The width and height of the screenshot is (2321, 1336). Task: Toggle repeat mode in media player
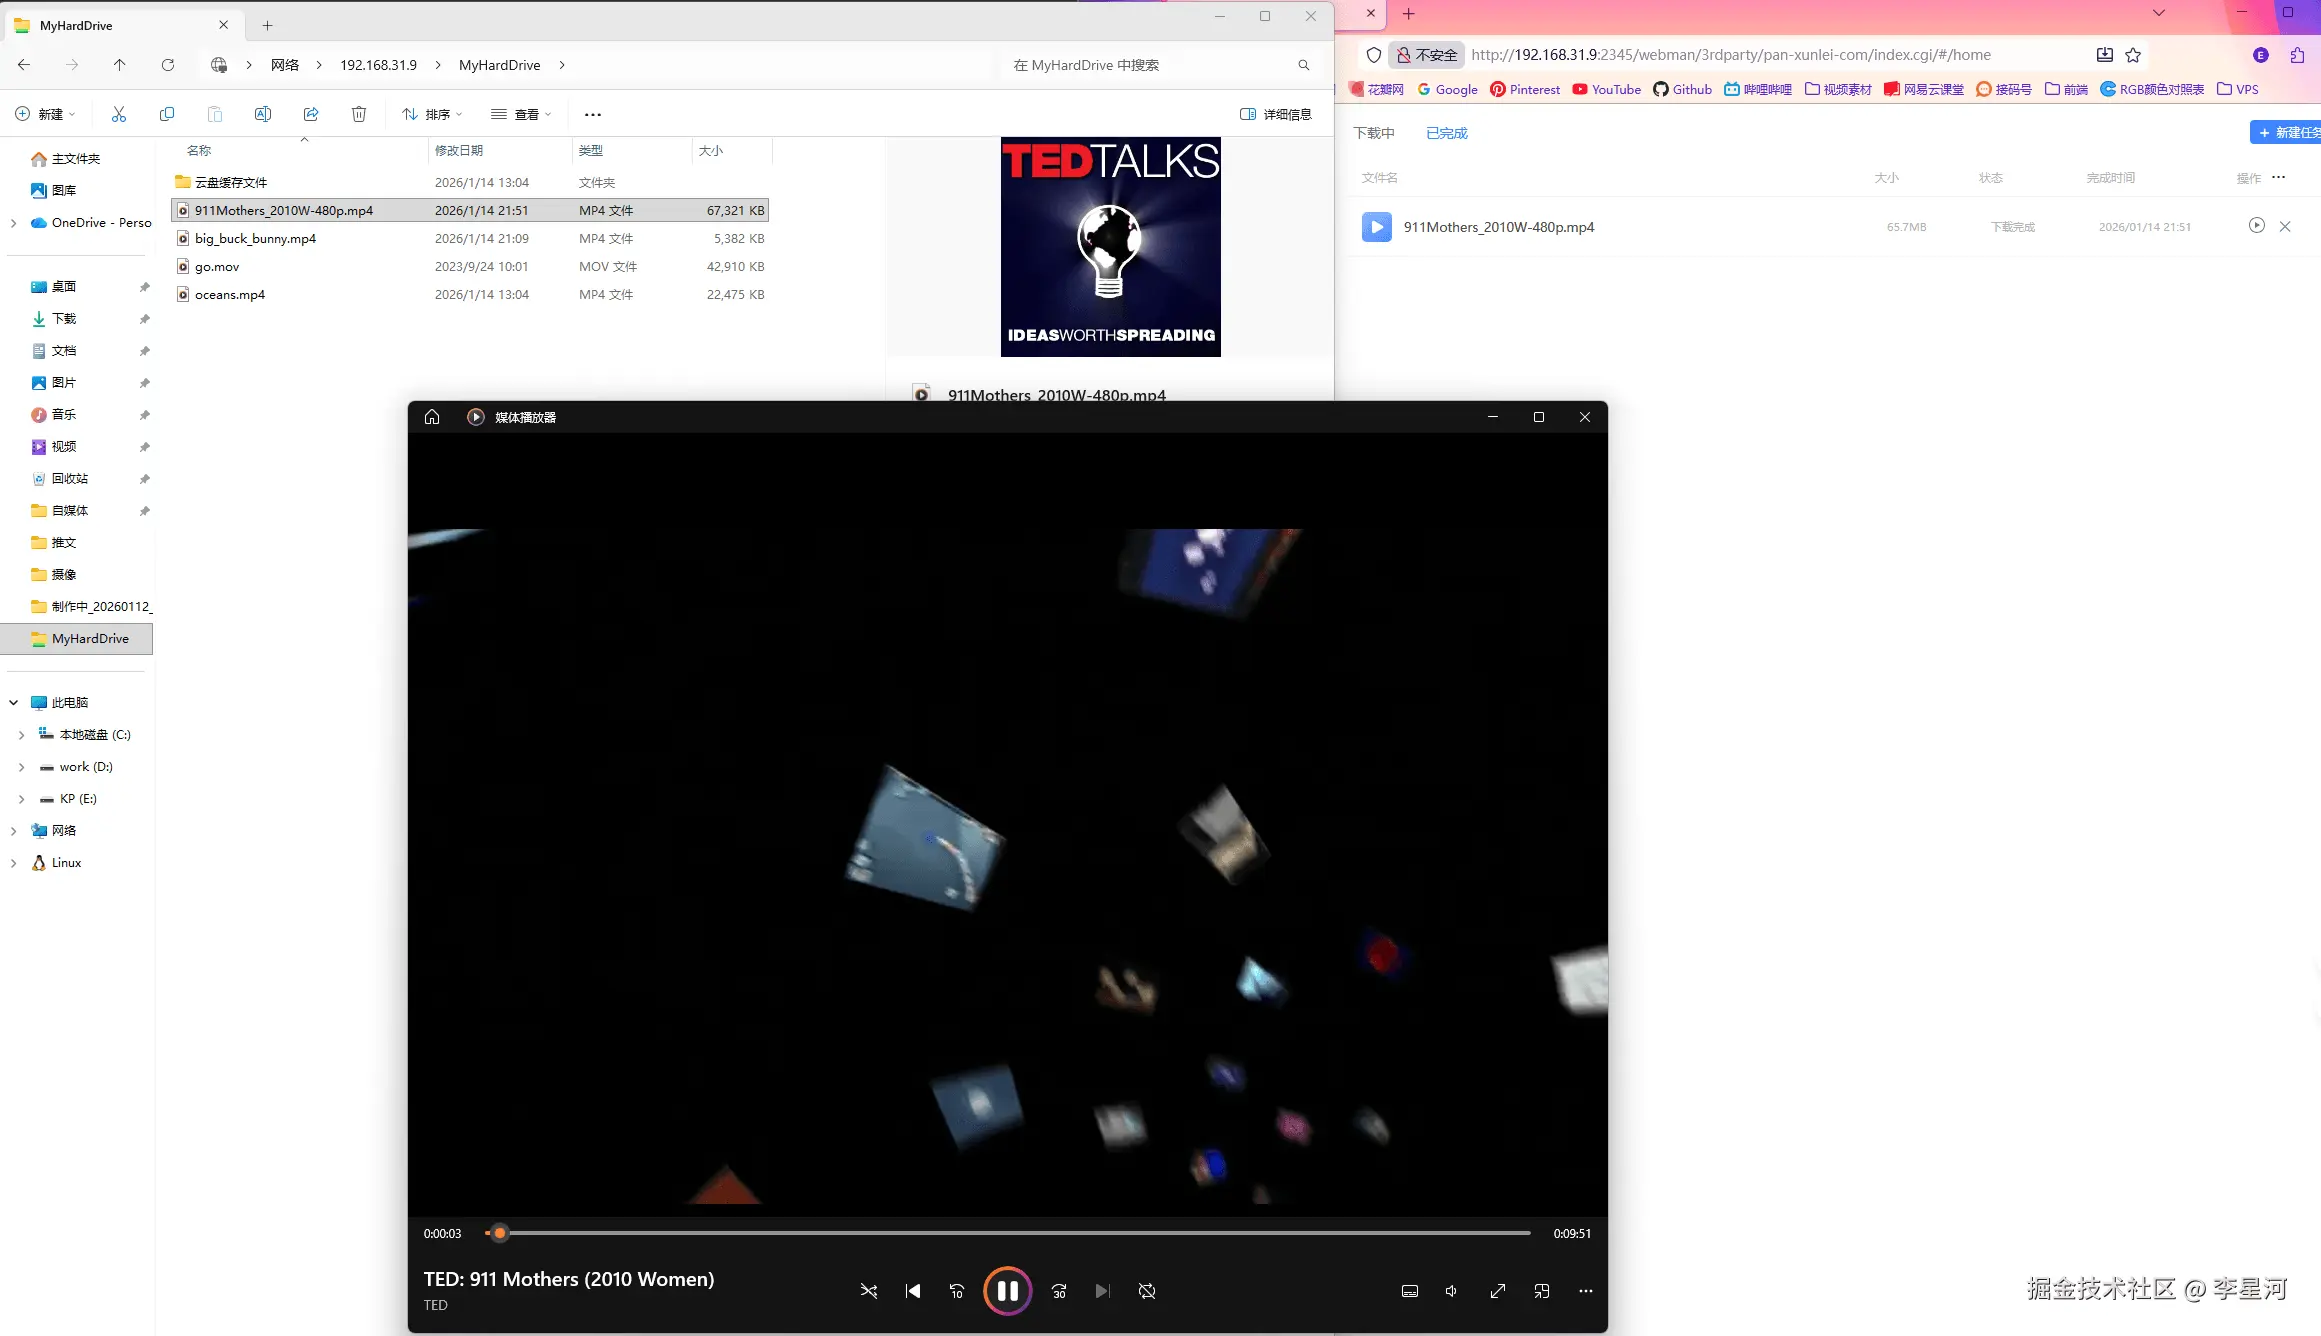1147,1291
